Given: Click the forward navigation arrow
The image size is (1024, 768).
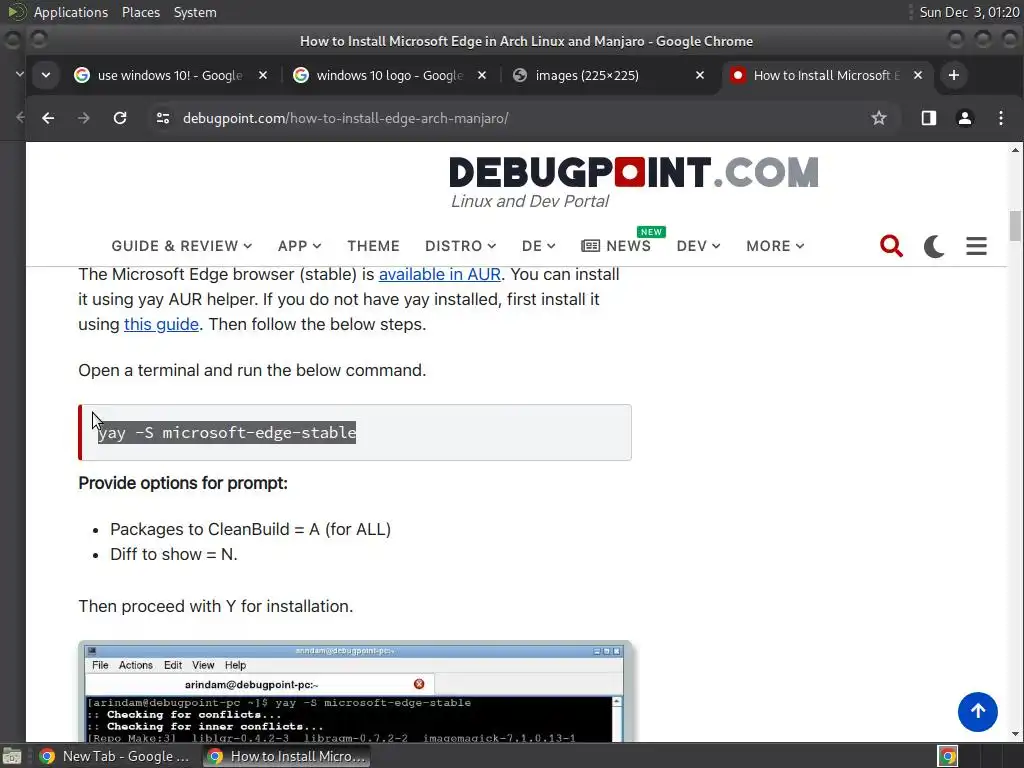Looking at the screenshot, I should click(84, 118).
